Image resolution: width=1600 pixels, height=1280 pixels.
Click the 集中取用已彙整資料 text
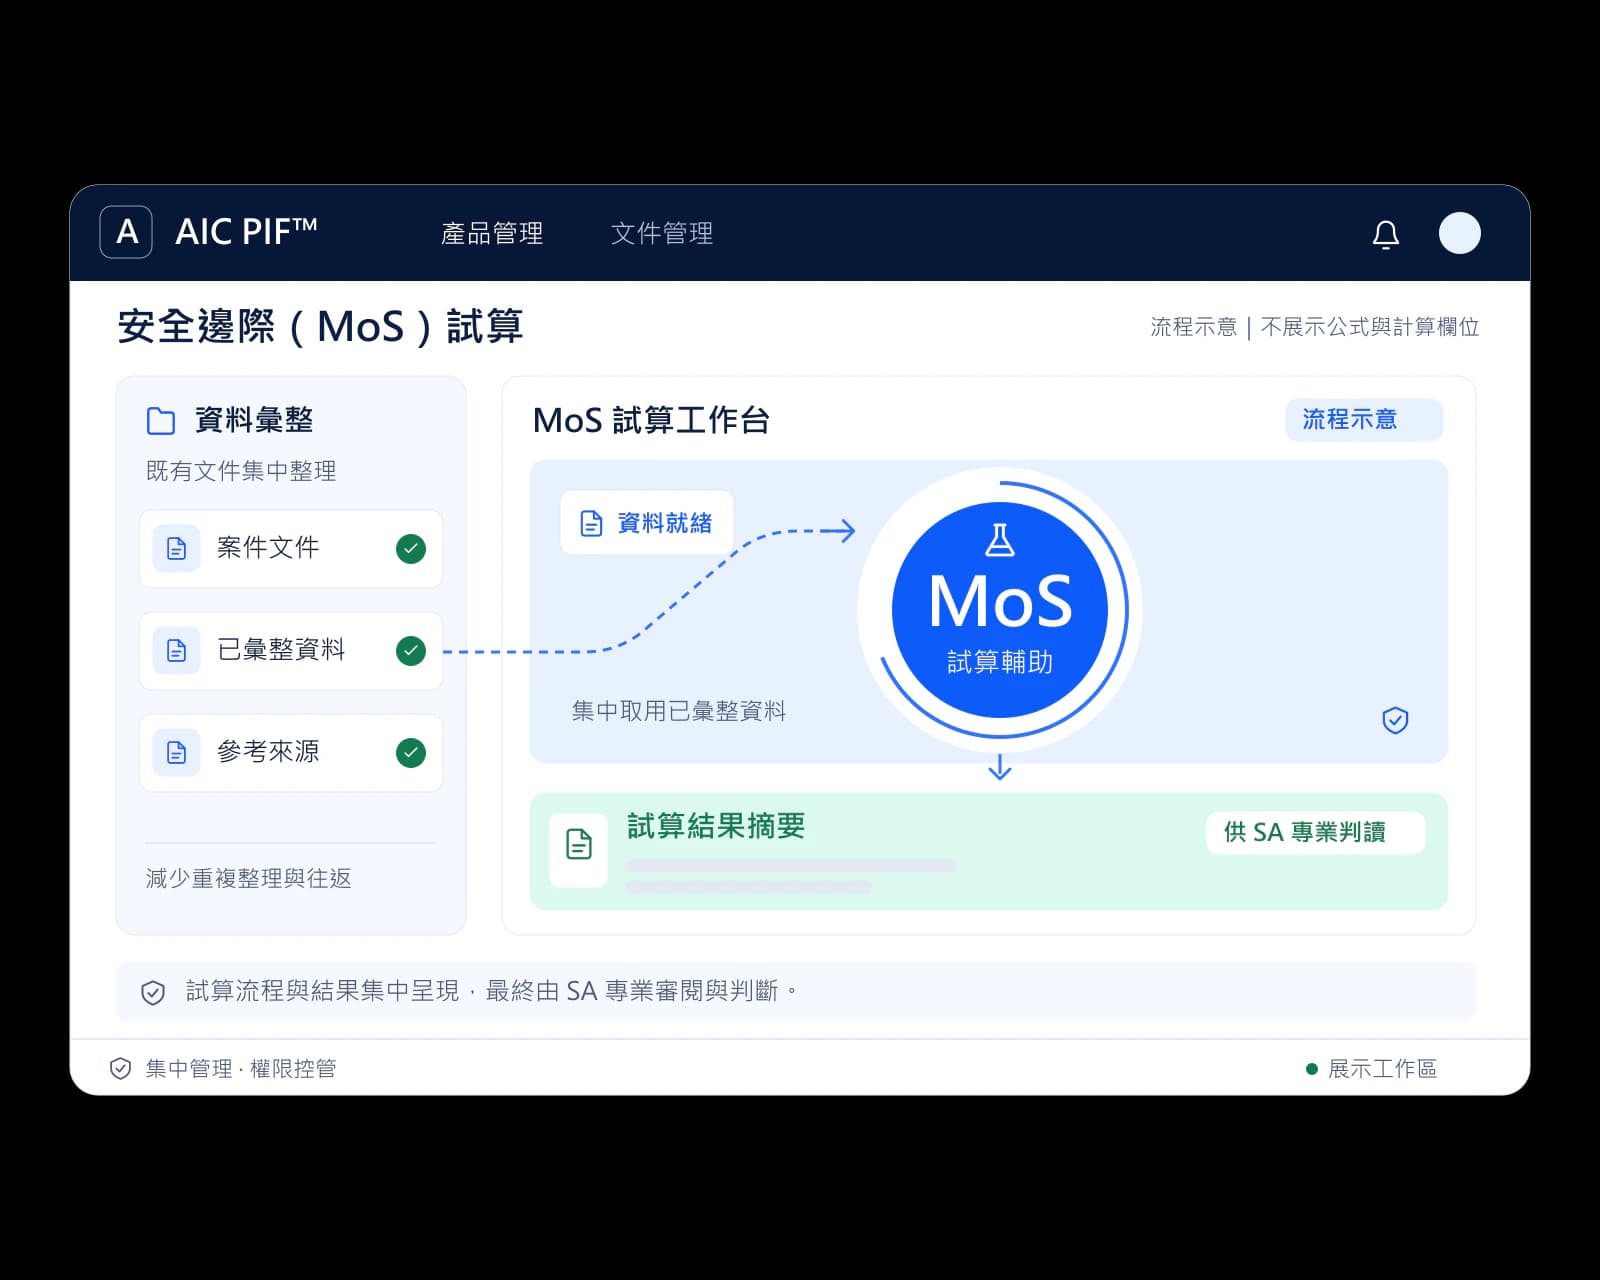click(679, 711)
